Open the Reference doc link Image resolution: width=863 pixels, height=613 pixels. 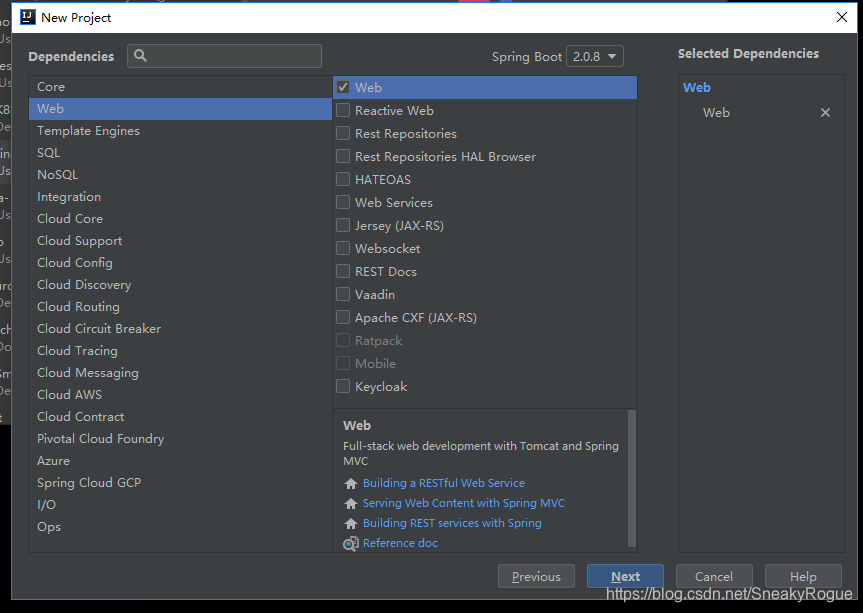[400, 543]
